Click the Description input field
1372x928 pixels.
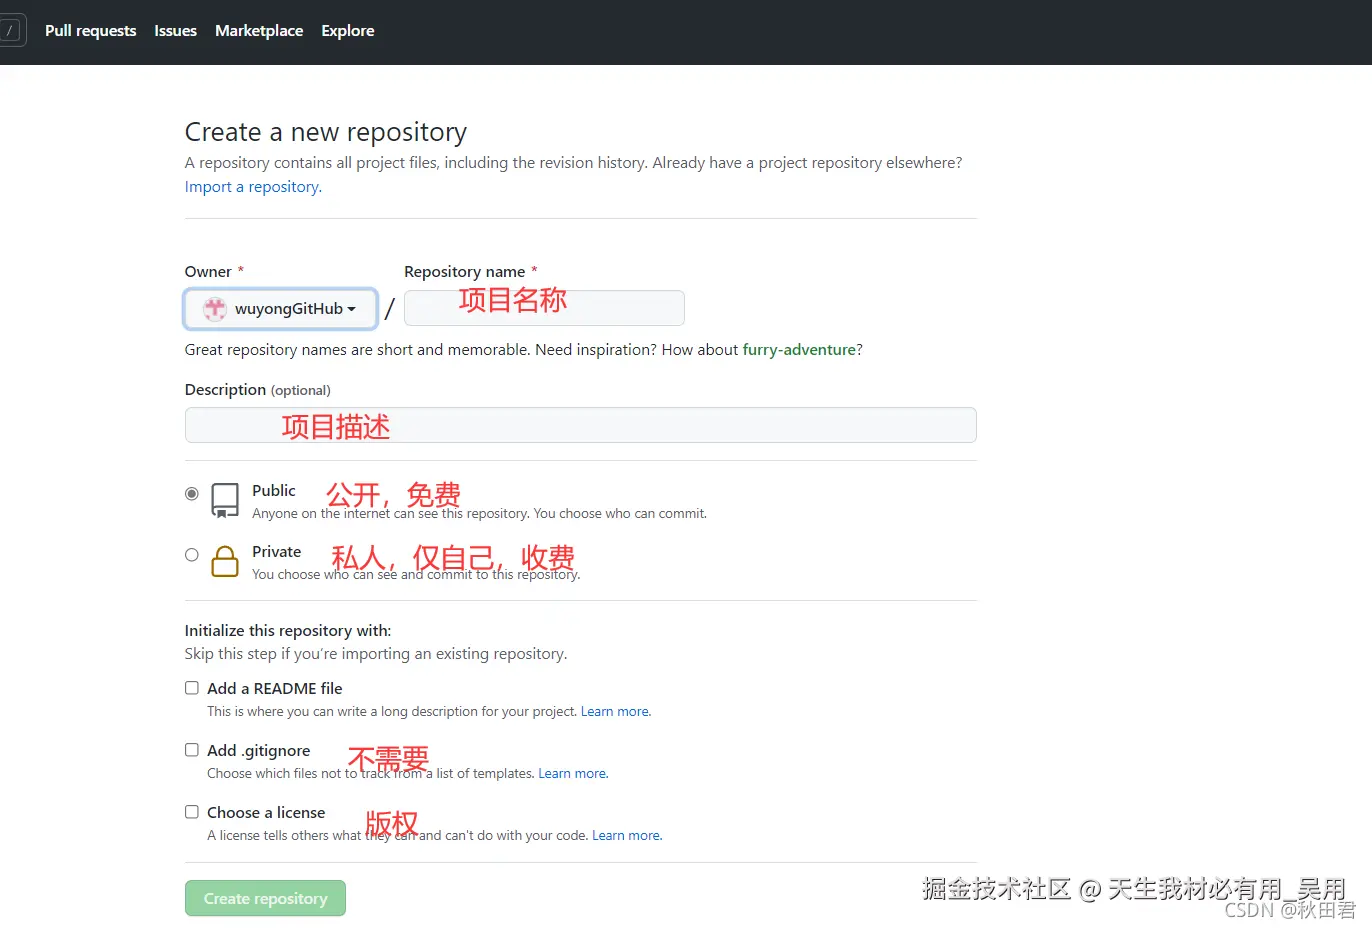pos(580,424)
